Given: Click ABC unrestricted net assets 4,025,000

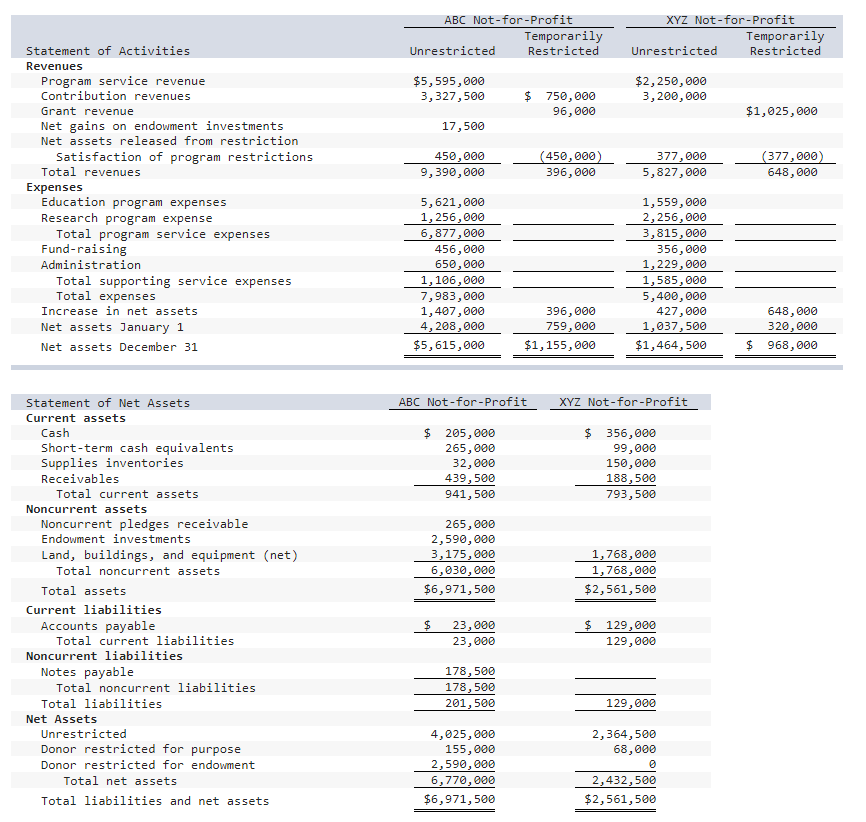Looking at the screenshot, I should point(463,734).
